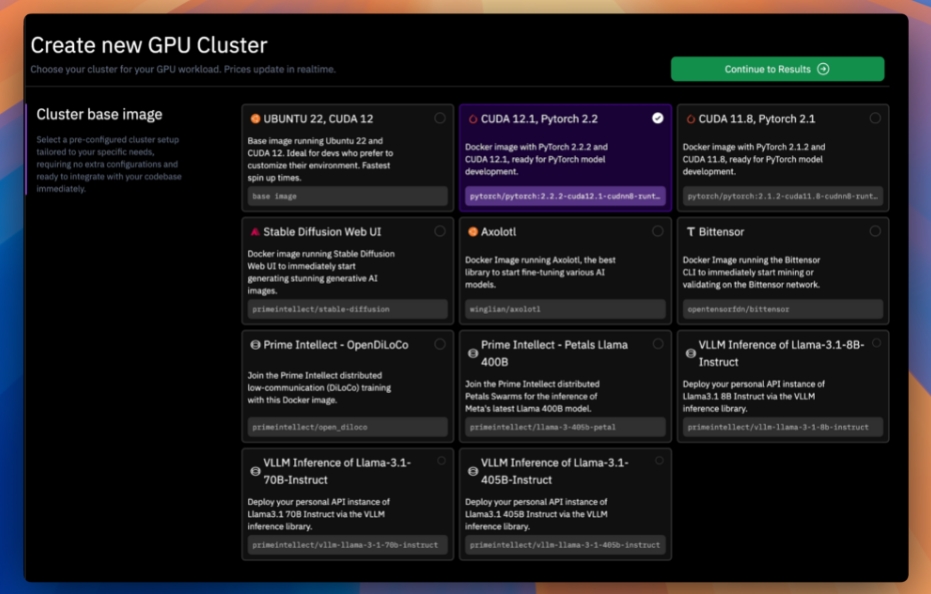Click the Bittensor card title
The height and width of the screenshot is (594, 931).
(x=721, y=232)
